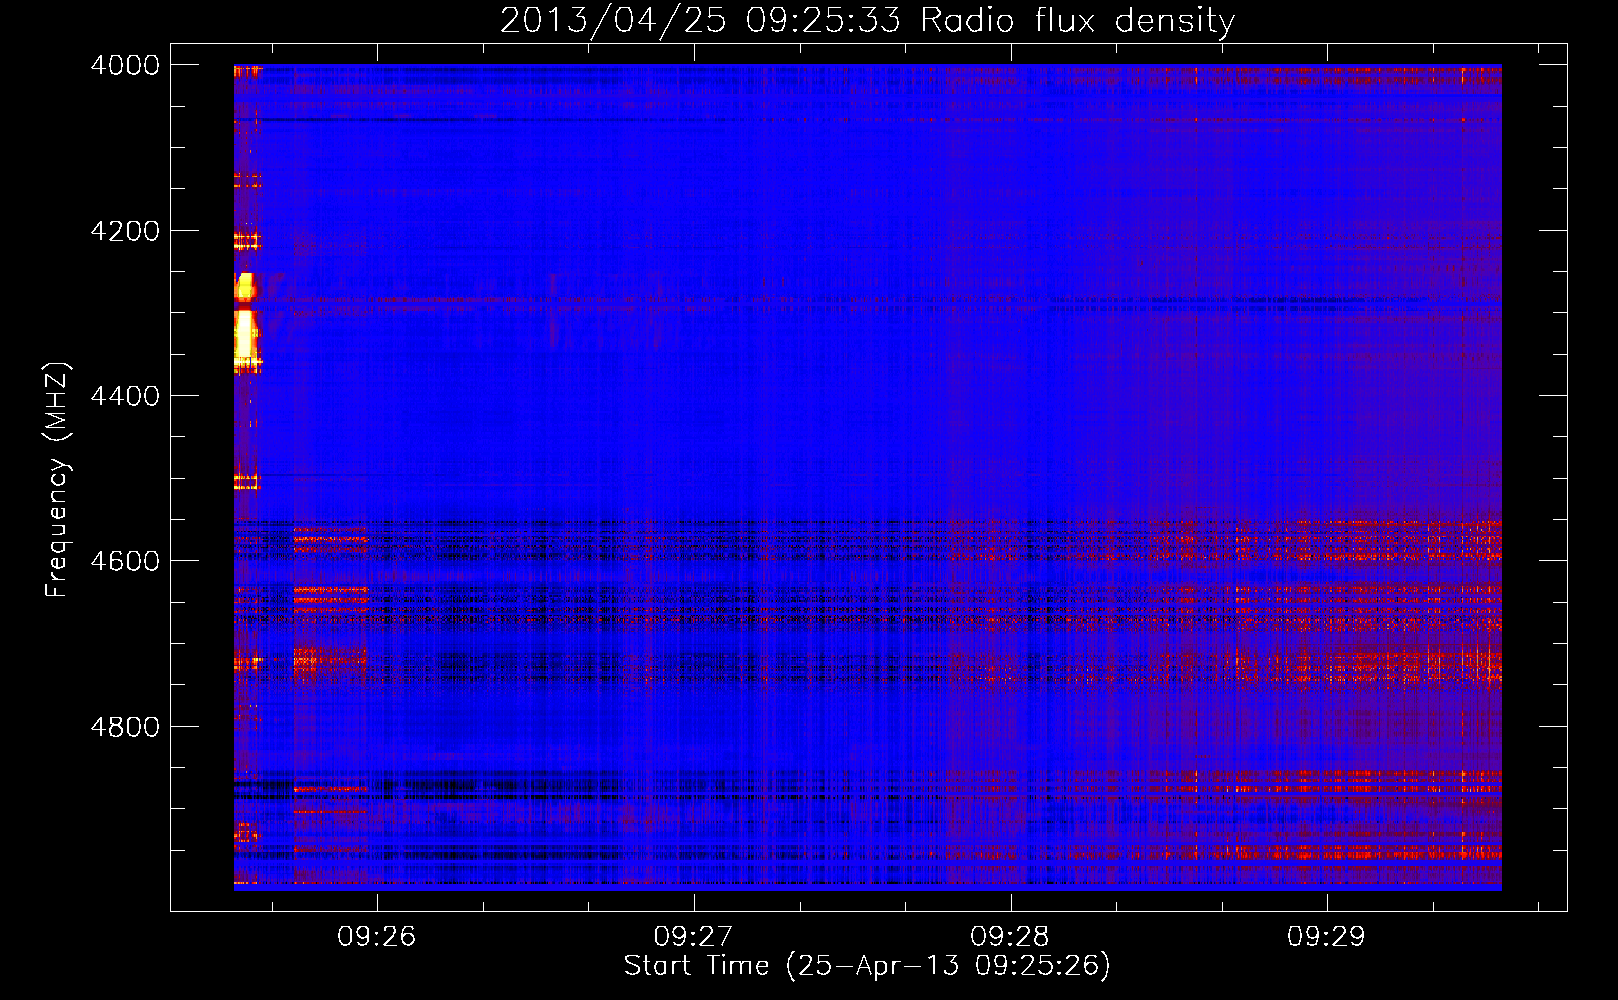This screenshot has width=1618, height=1000.
Task: Click the plot title "2013/04/25 09:25:33 Radio flux density"
Action: [867, 20]
